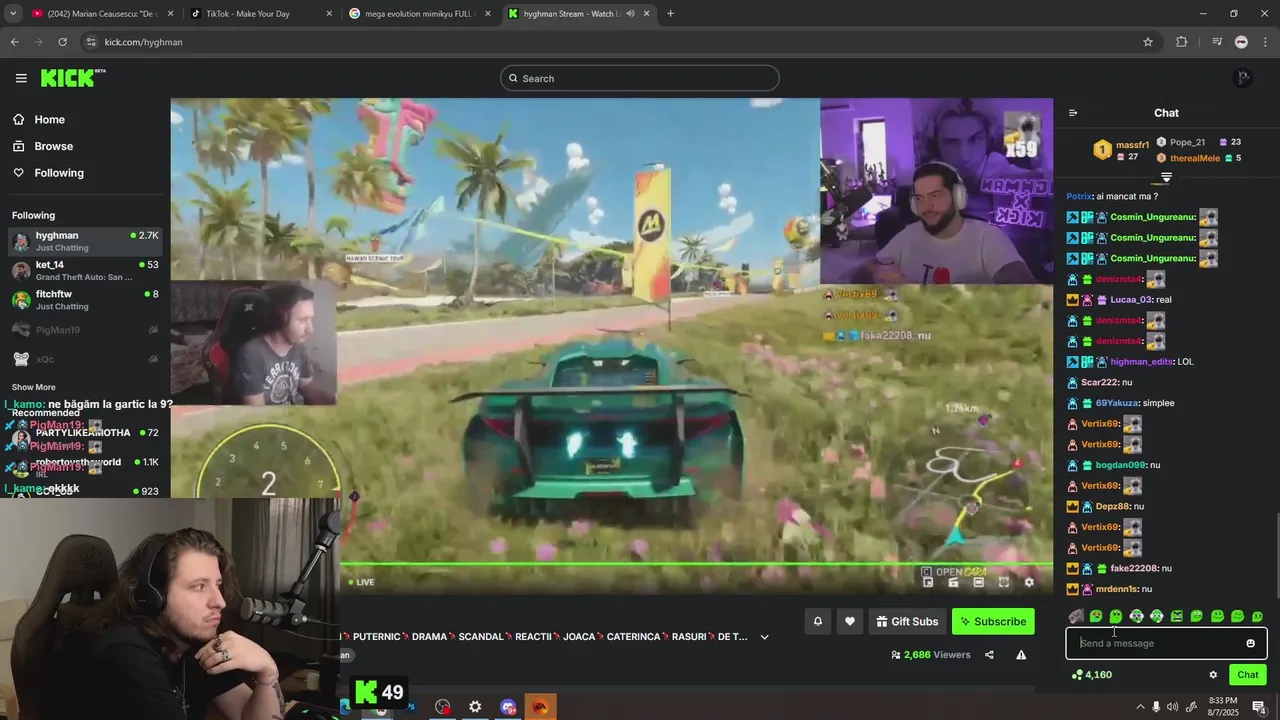Toggle stream notifications bell
The image size is (1280, 720).
(x=818, y=621)
